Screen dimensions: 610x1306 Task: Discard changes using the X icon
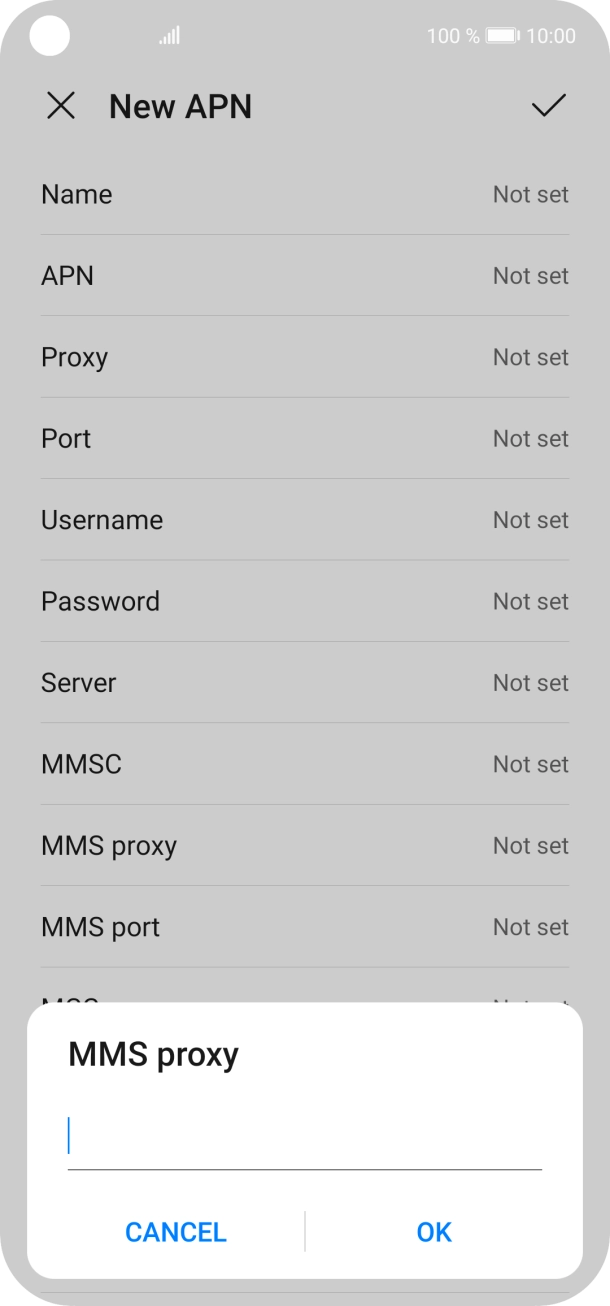click(x=61, y=106)
